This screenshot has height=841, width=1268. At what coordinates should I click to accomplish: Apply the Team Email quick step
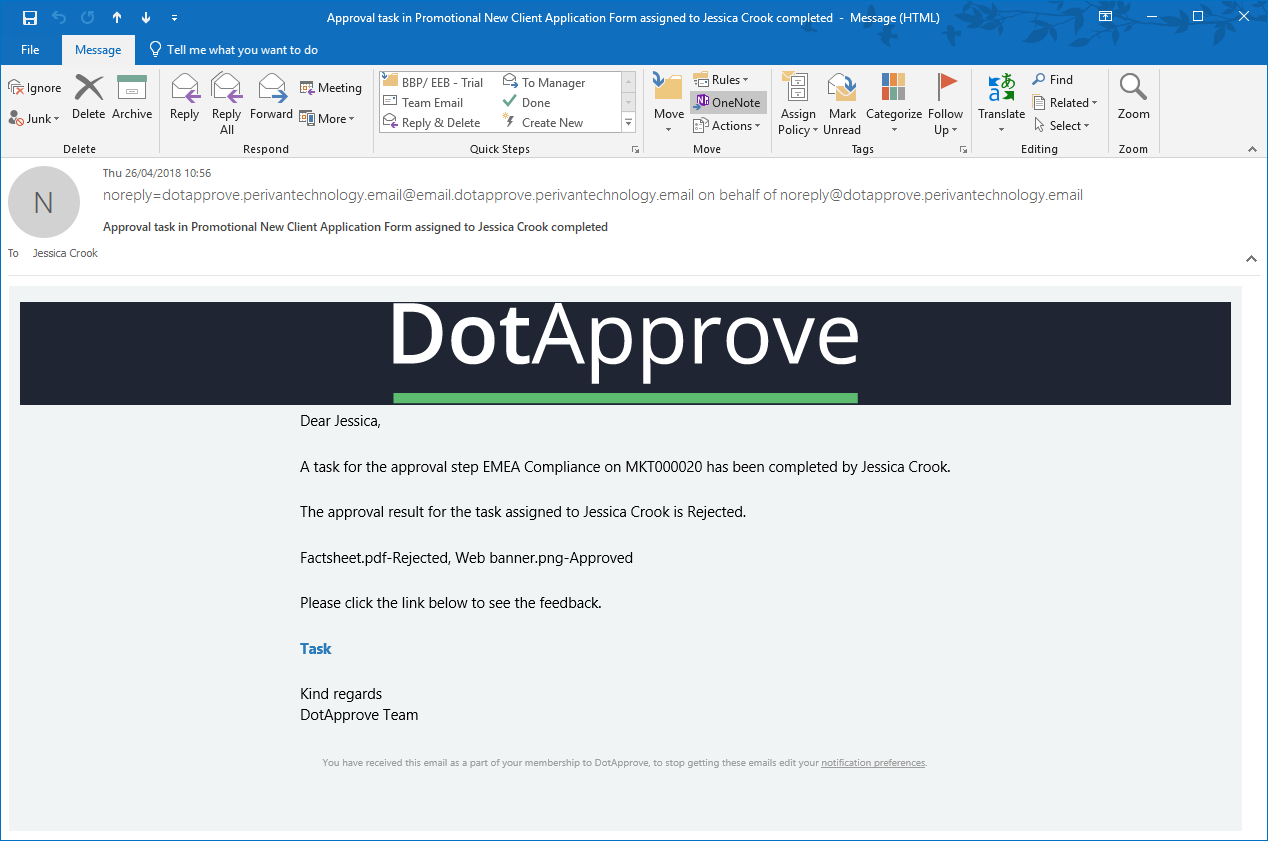coord(424,102)
